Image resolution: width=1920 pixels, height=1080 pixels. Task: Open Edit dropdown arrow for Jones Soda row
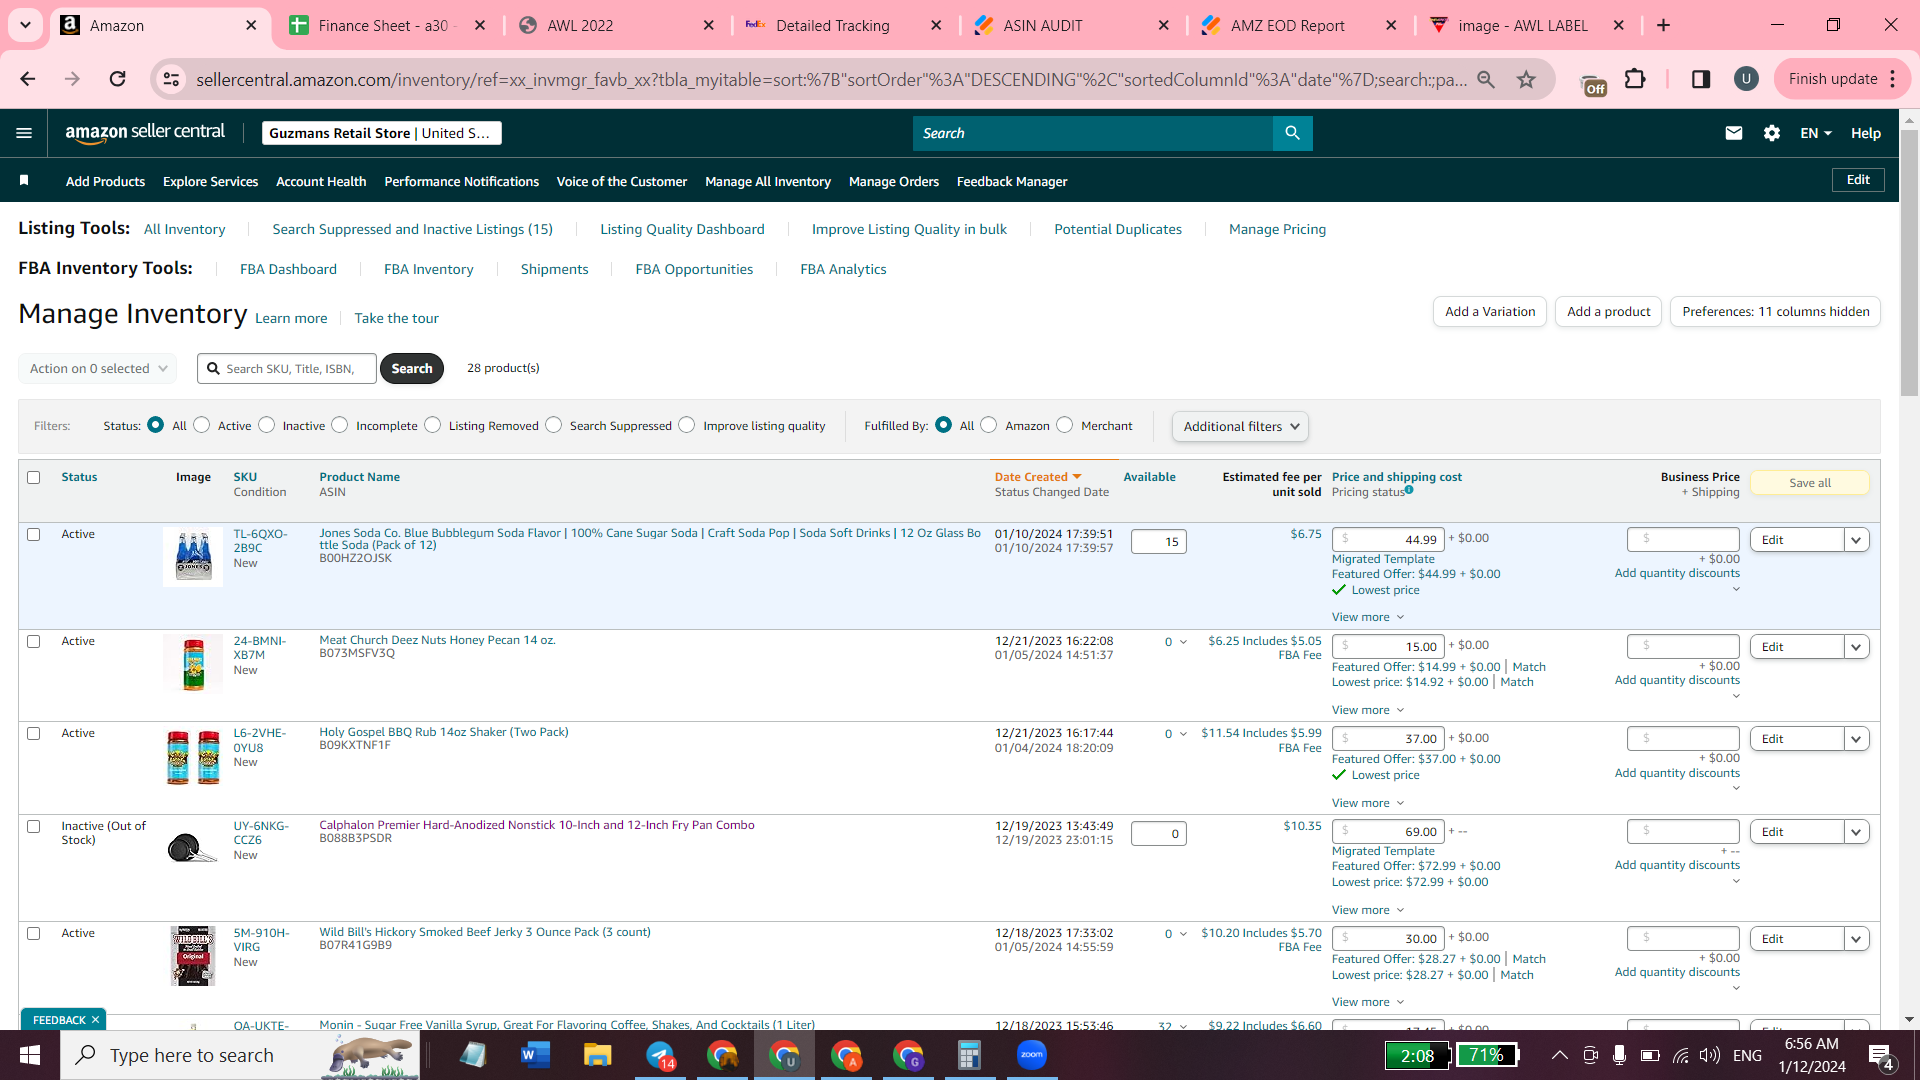point(1857,540)
